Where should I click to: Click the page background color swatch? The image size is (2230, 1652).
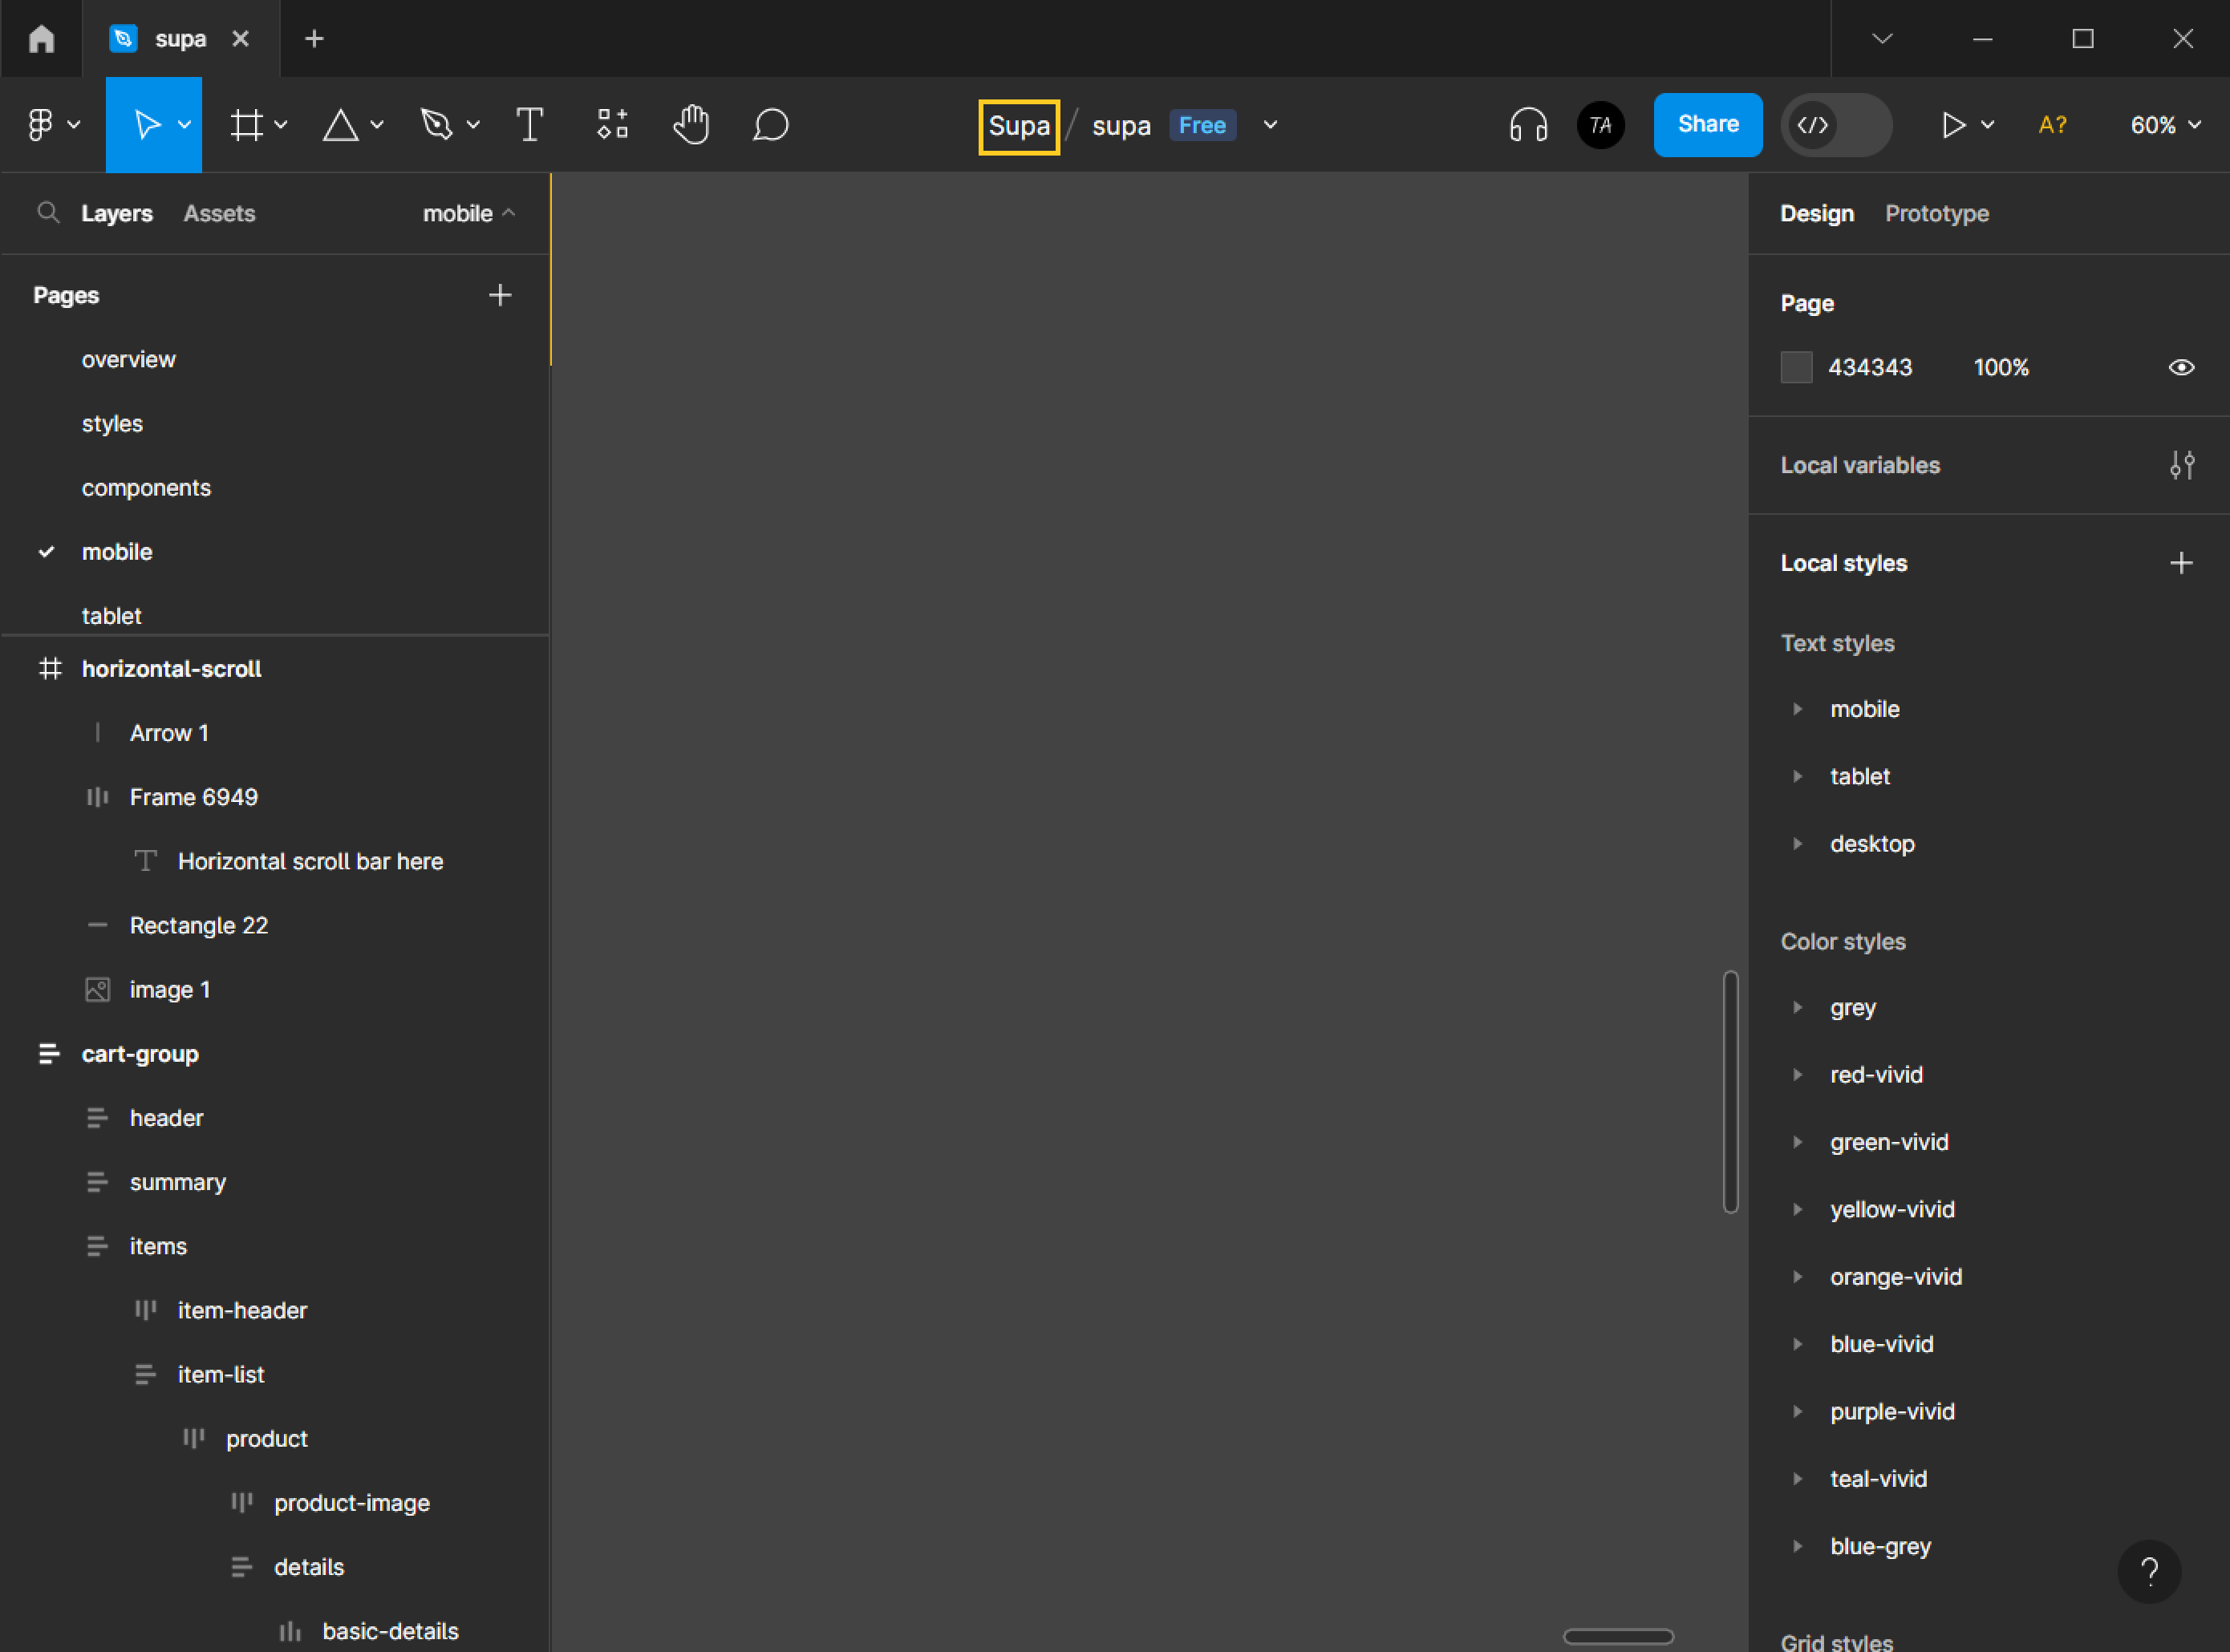point(1796,366)
